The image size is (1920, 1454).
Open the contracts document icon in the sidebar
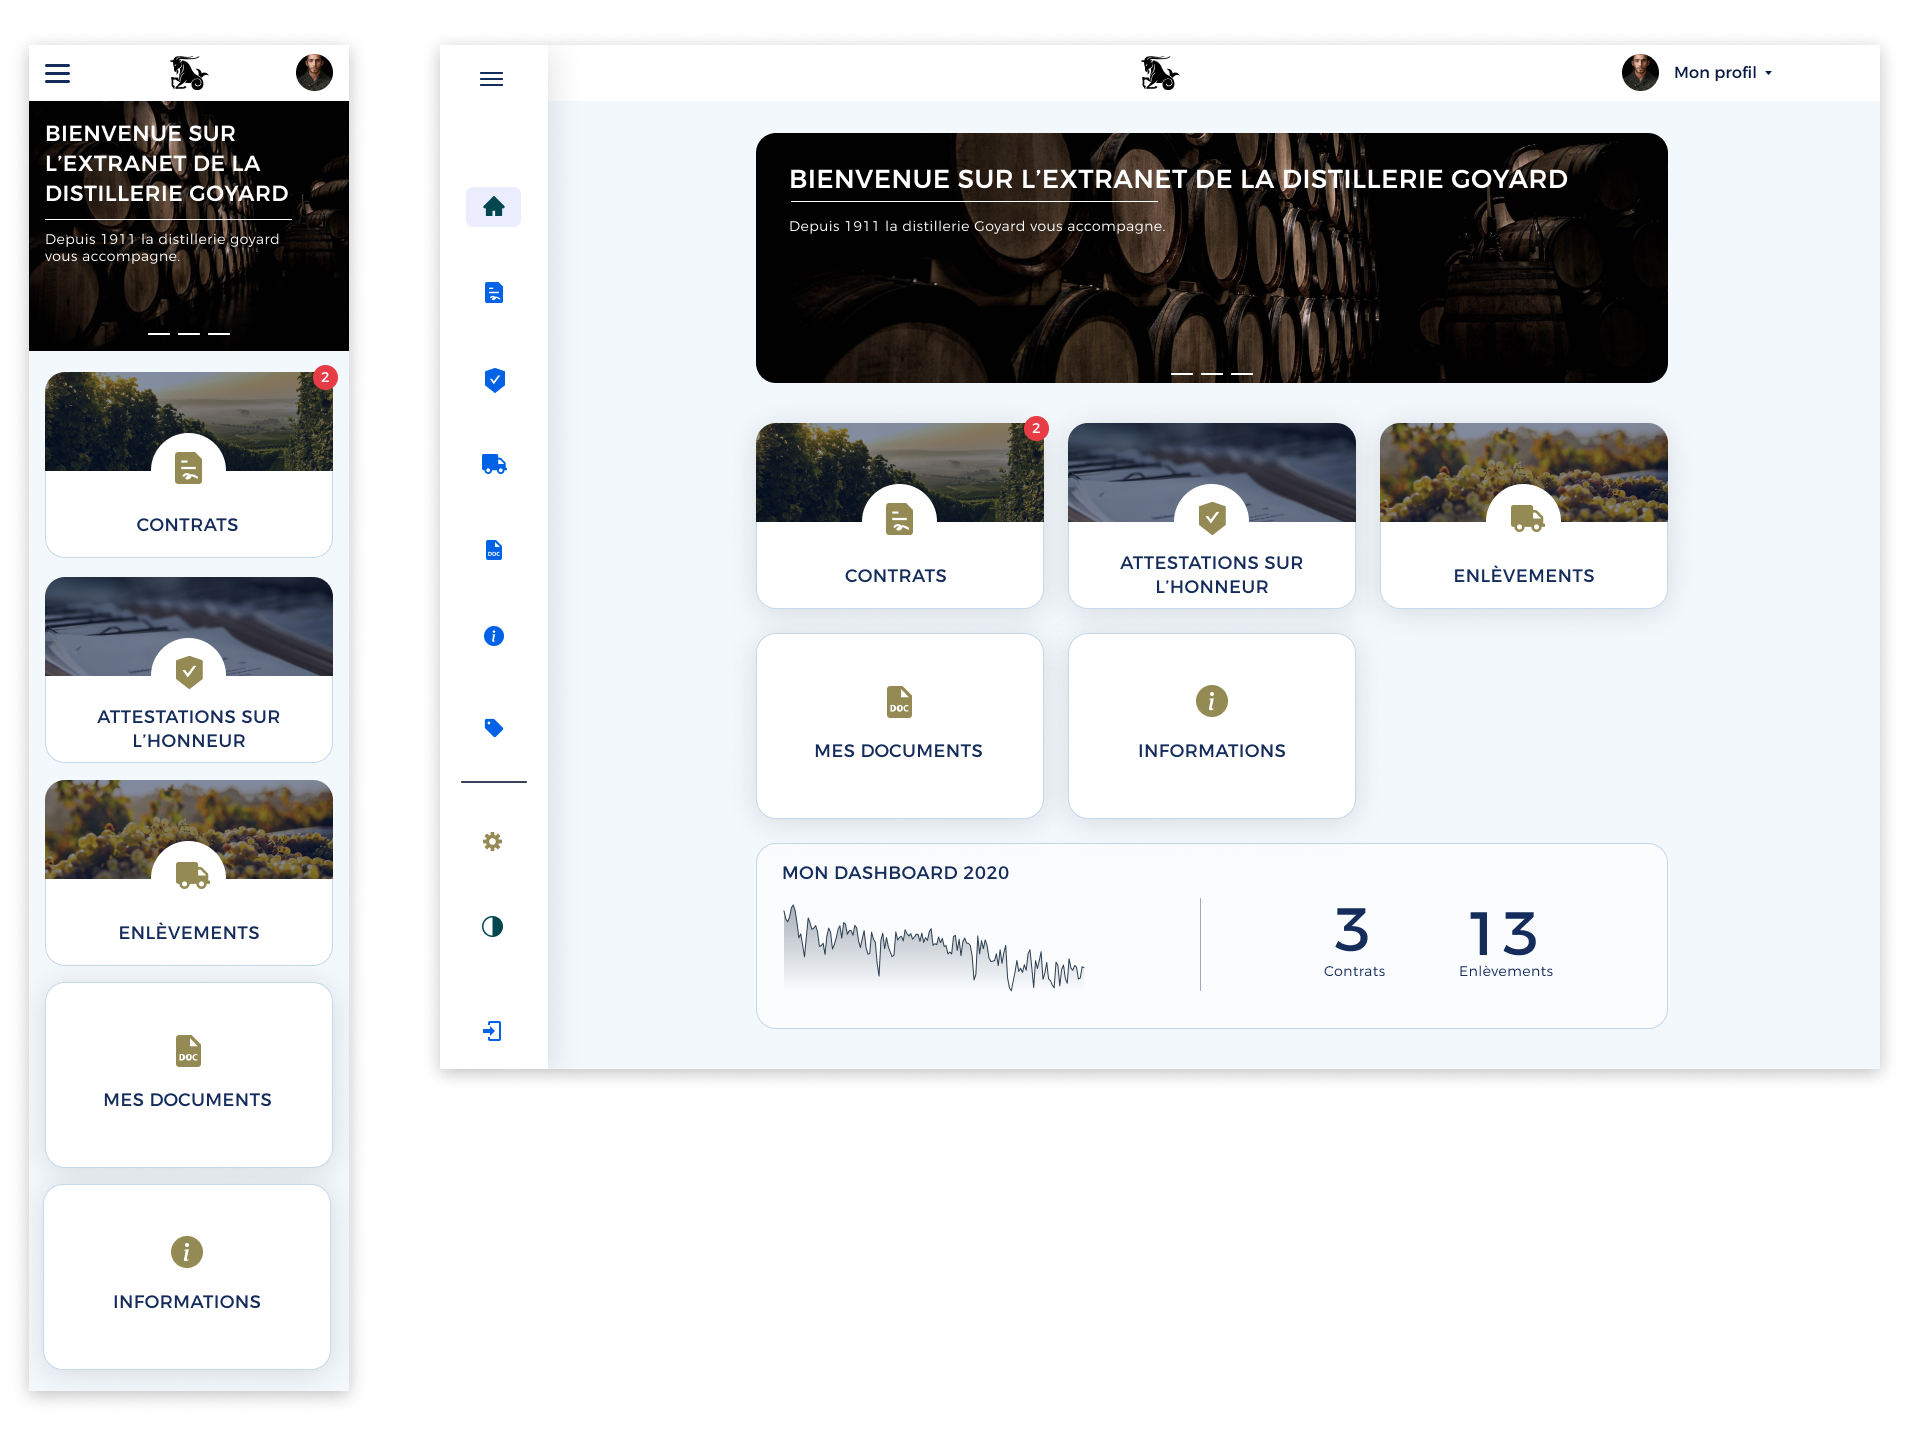[494, 292]
